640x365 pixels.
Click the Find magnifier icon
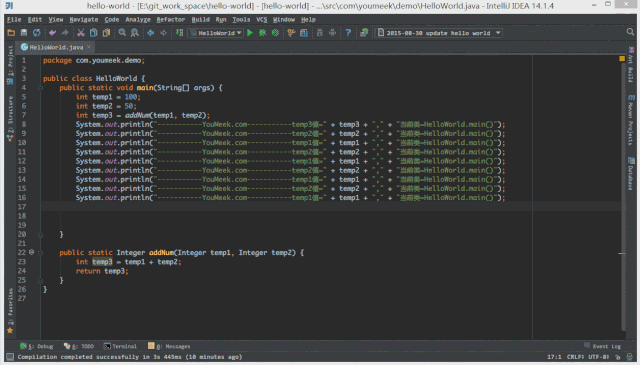[x=122, y=33]
